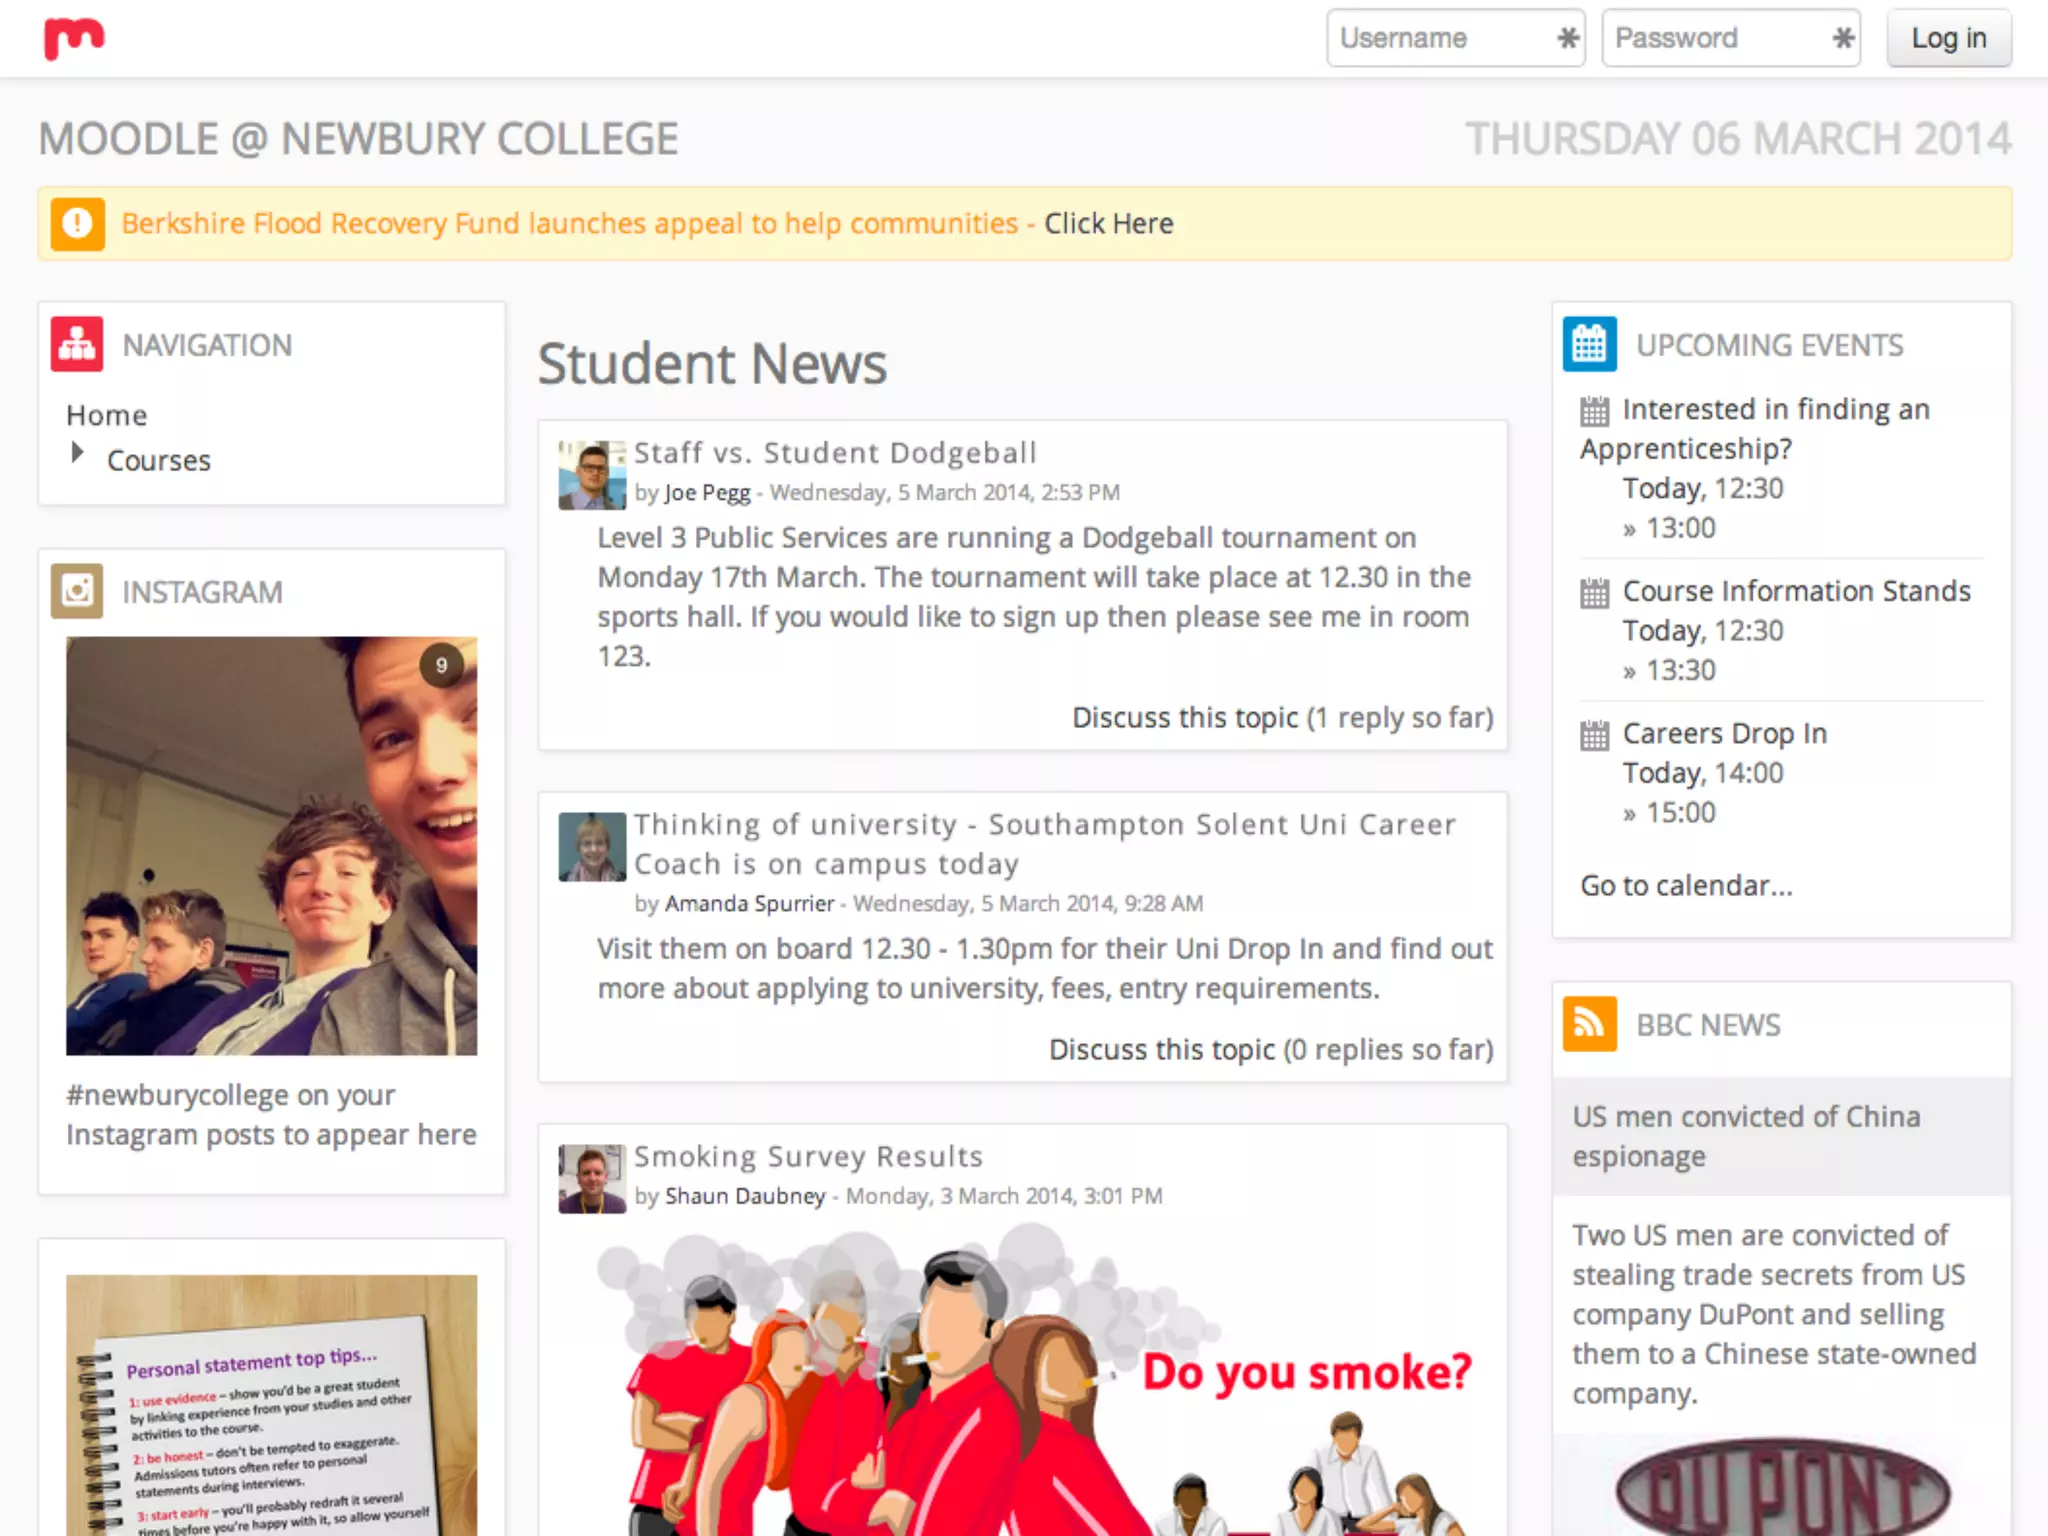Follow the Click Here flood appeal link
Screen dimensions: 2048x1536
pos(1108,224)
